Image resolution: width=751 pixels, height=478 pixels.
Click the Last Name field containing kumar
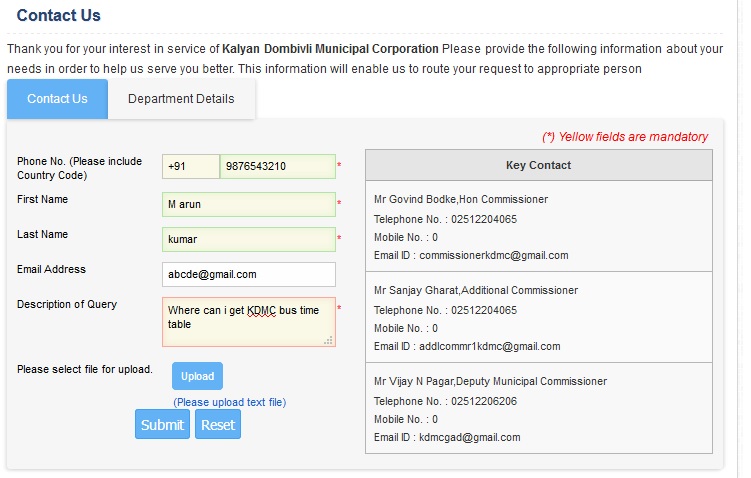249,239
